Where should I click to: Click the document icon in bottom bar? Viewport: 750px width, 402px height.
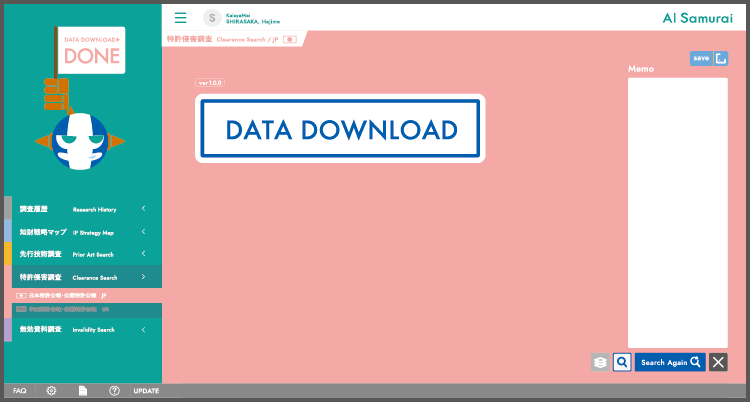coord(84,391)
